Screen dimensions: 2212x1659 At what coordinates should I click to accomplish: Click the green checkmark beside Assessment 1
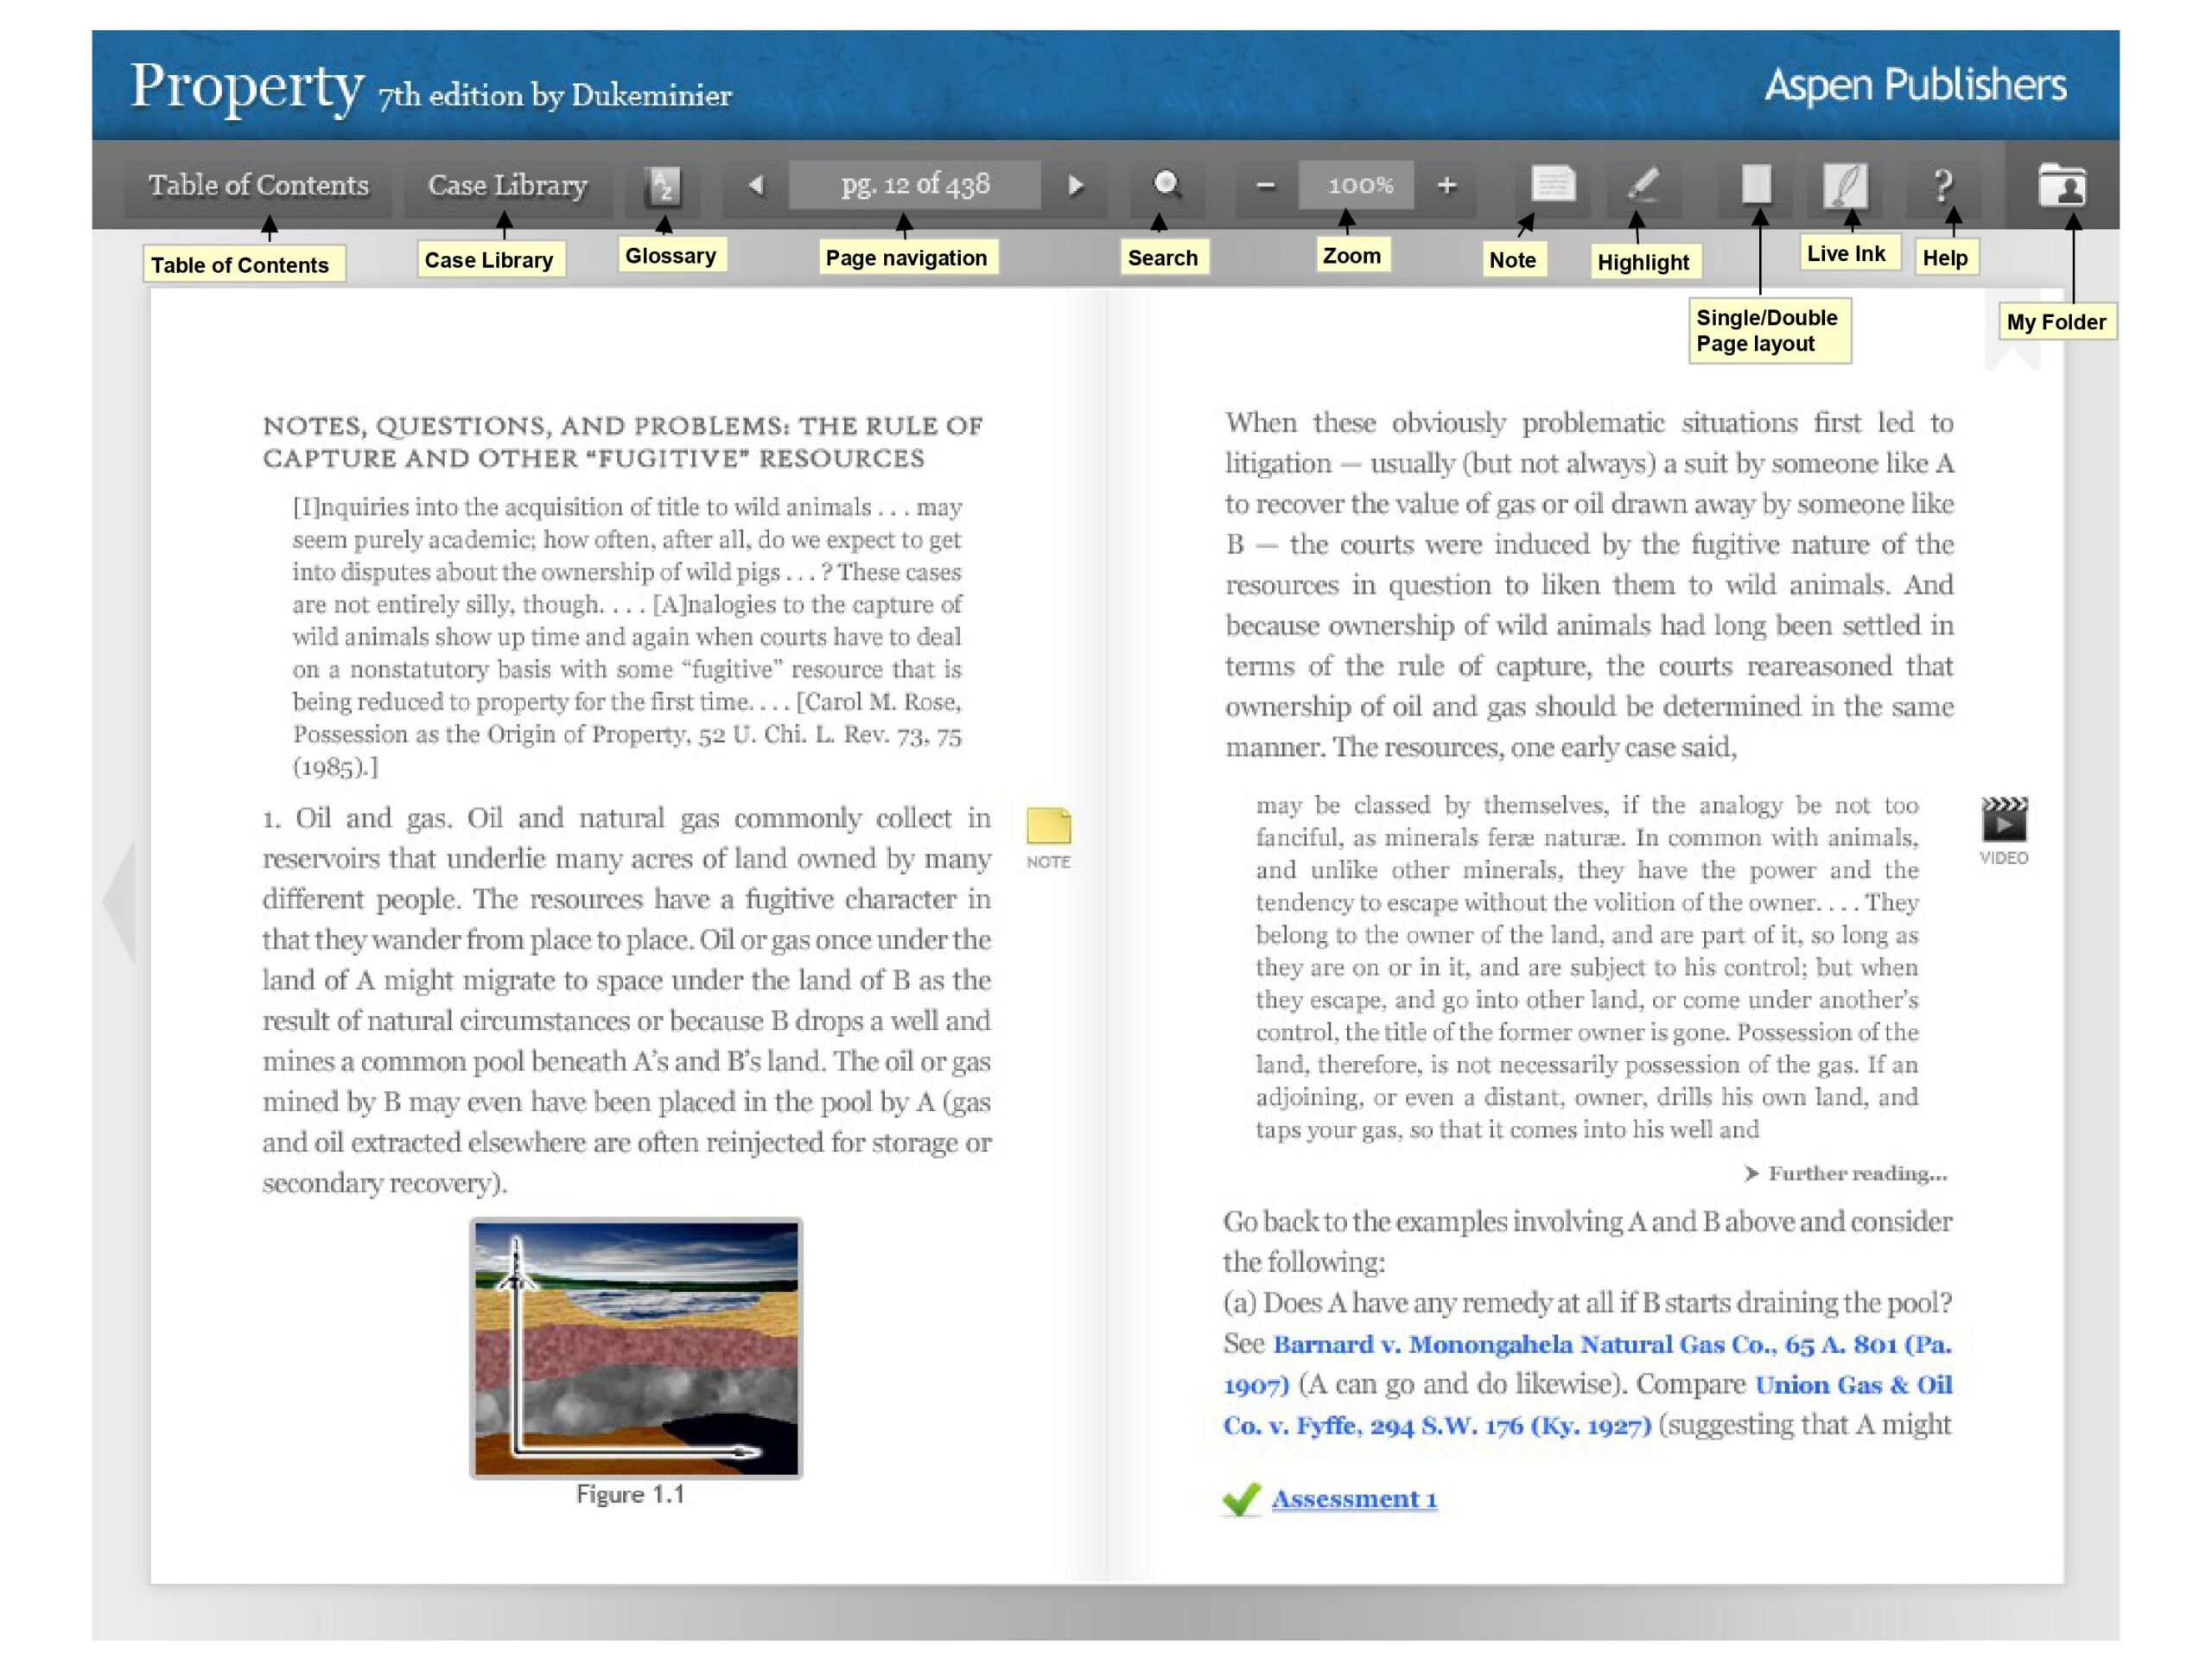coord(1242,1499)
